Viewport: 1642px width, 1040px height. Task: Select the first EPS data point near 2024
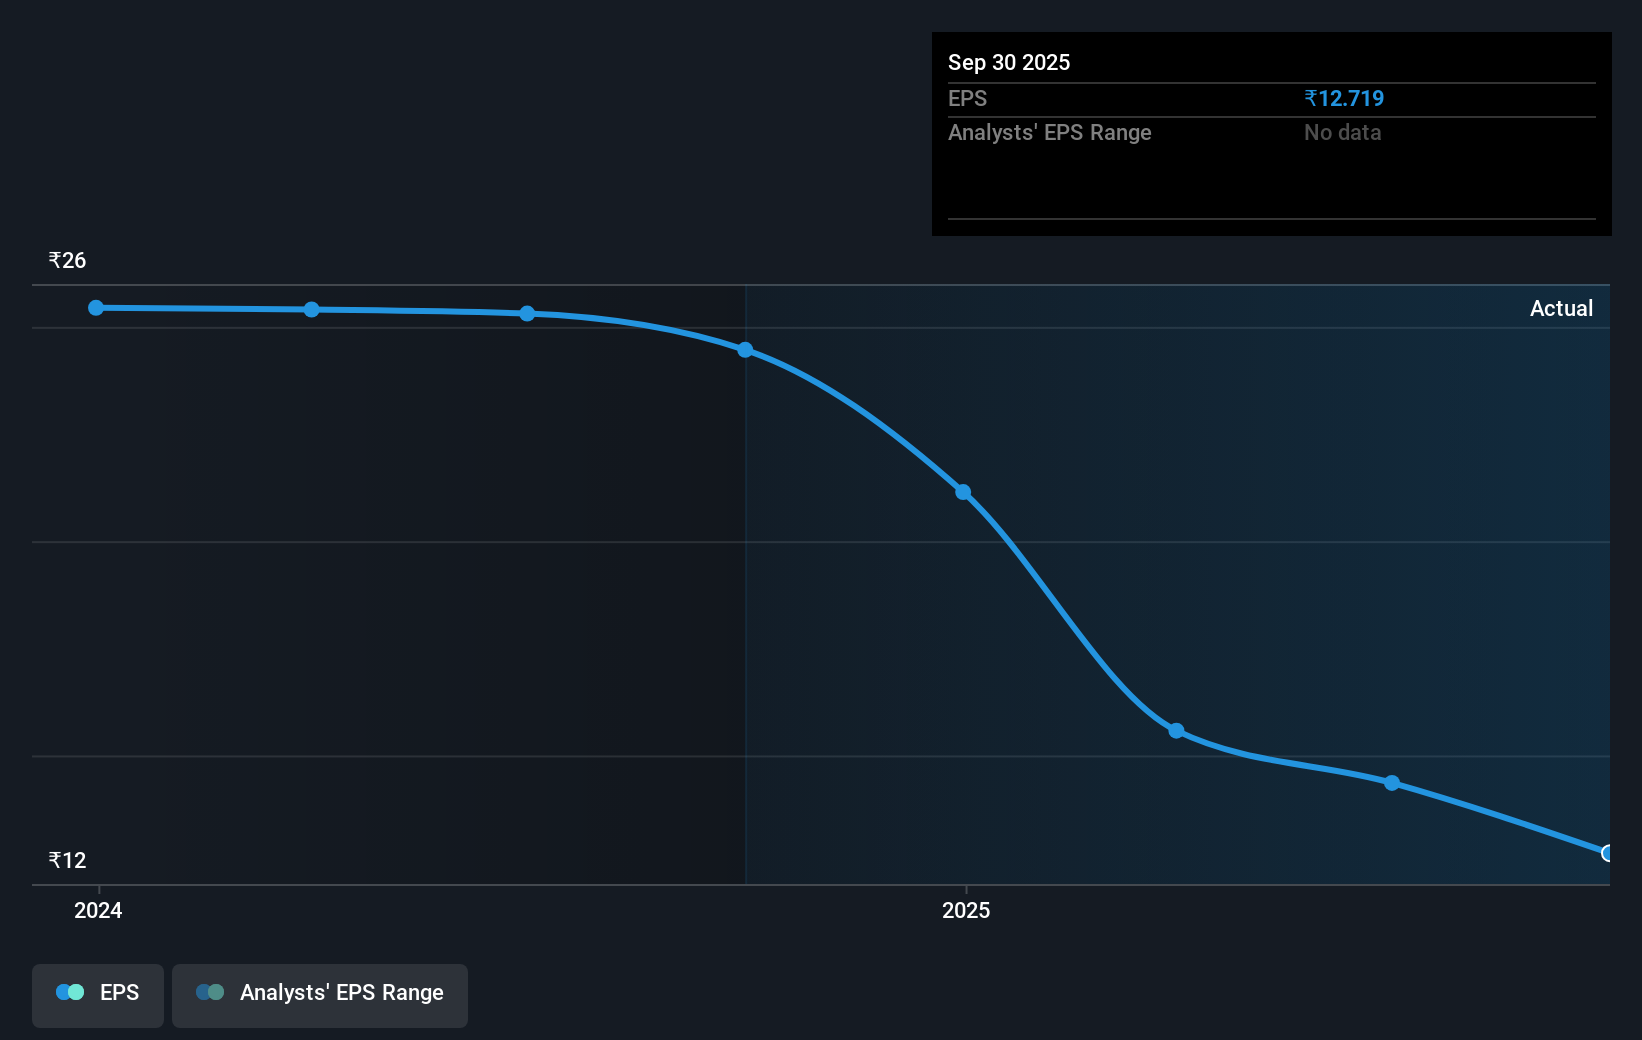[95, 308]
